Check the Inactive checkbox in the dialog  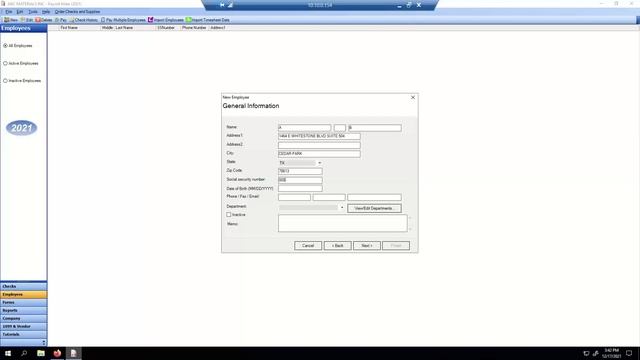pos(229,215)
